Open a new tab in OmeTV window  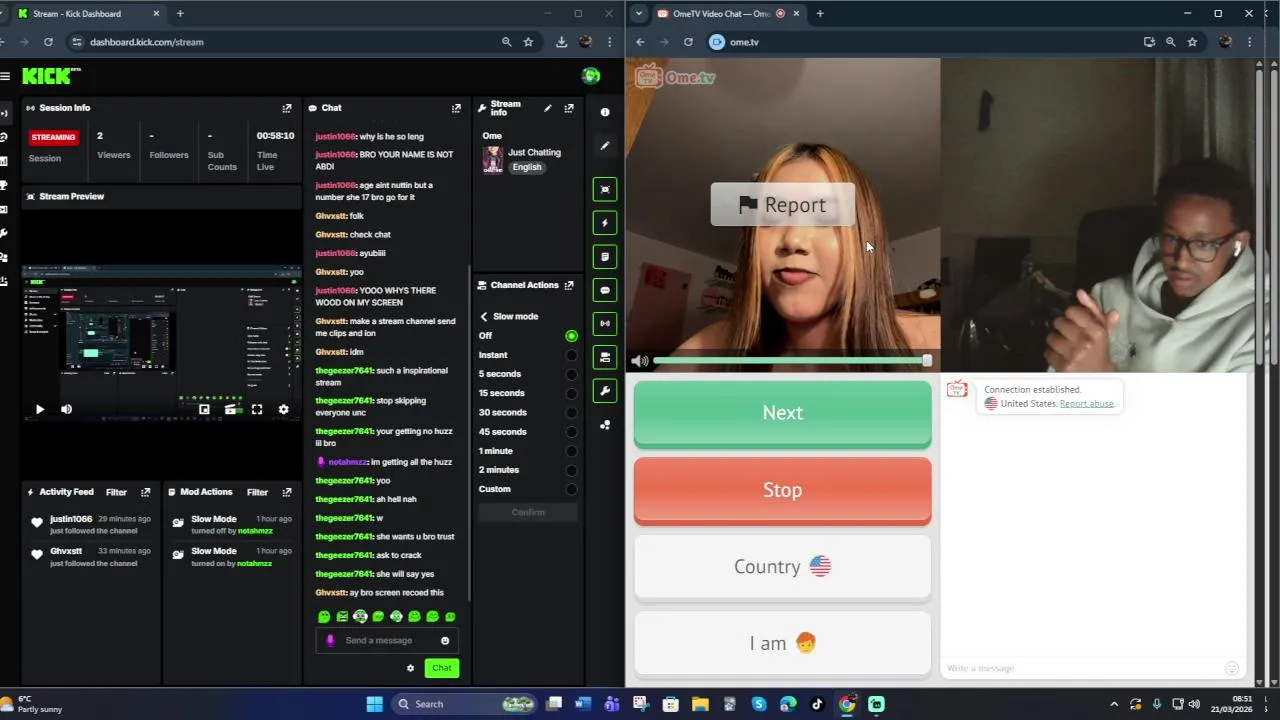point(820,14)
